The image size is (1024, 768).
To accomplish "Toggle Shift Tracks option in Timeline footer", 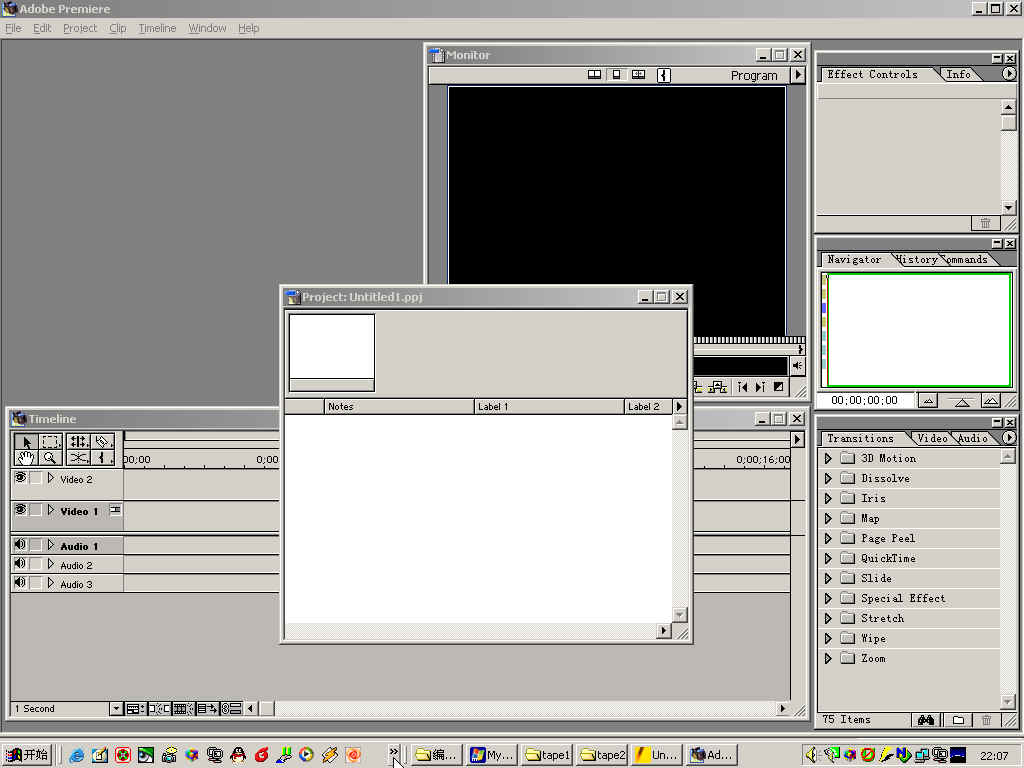I will (x=208, y=709).
